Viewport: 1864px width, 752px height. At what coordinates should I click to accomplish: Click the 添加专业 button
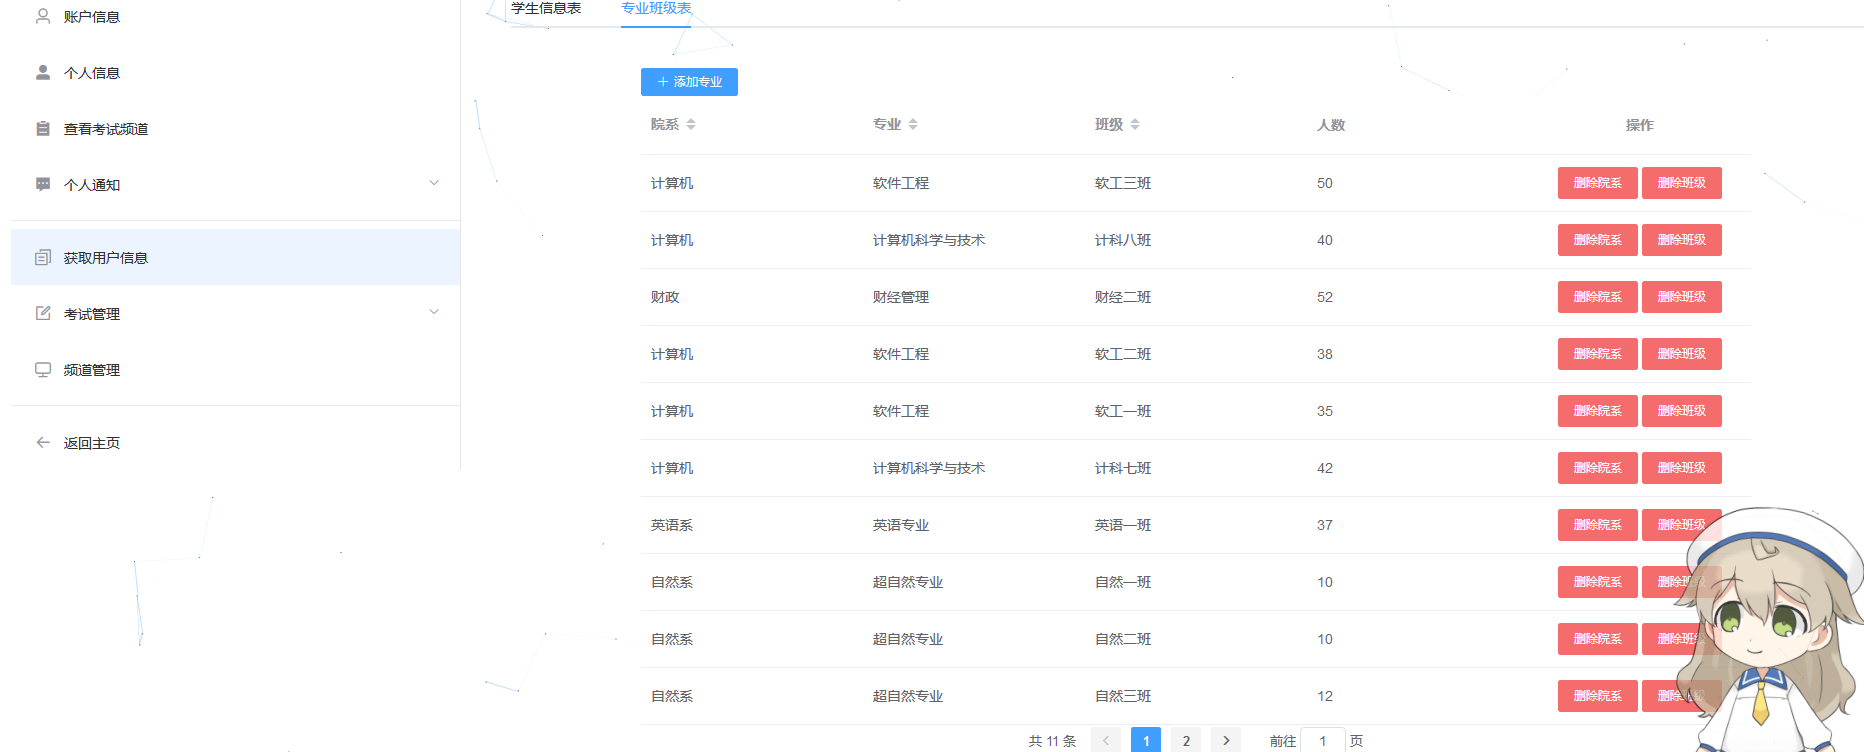[689, 82]
